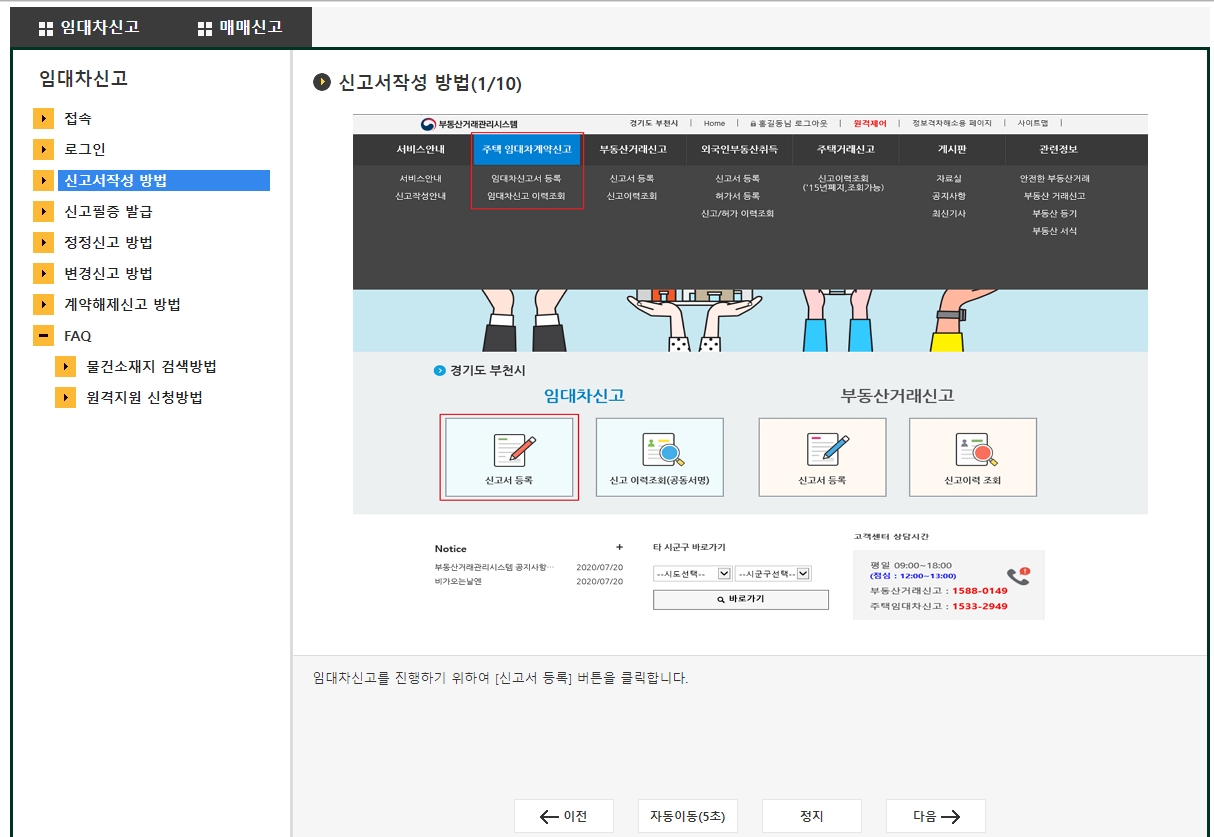
Task: Click the 관련정보 menu item
Action: (1058, 149)
